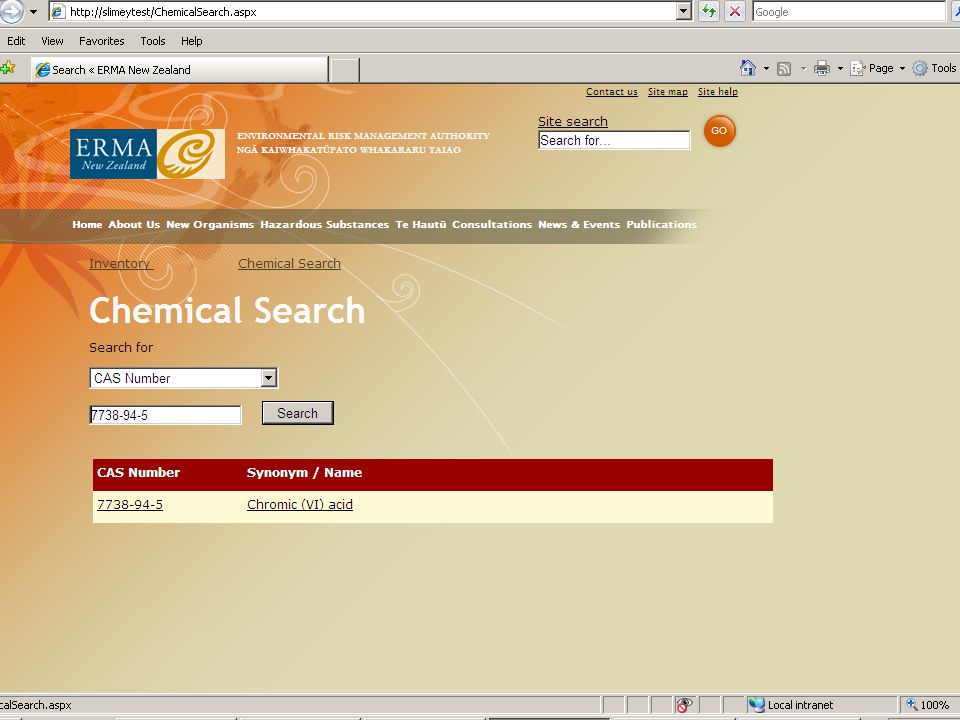Click the privacy report eye icon in status bar
Viewport: 960px width, 720px height.
(x=684, y=705)
